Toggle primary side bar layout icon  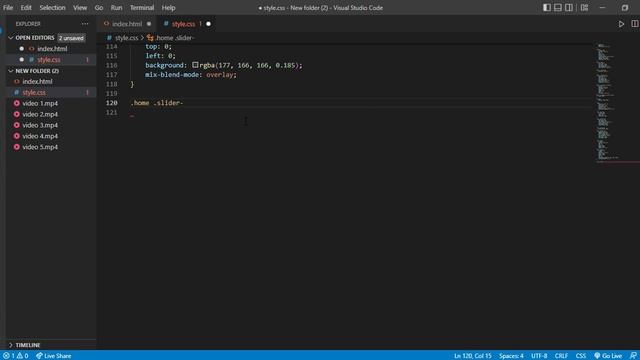click(x=547, y=8)
